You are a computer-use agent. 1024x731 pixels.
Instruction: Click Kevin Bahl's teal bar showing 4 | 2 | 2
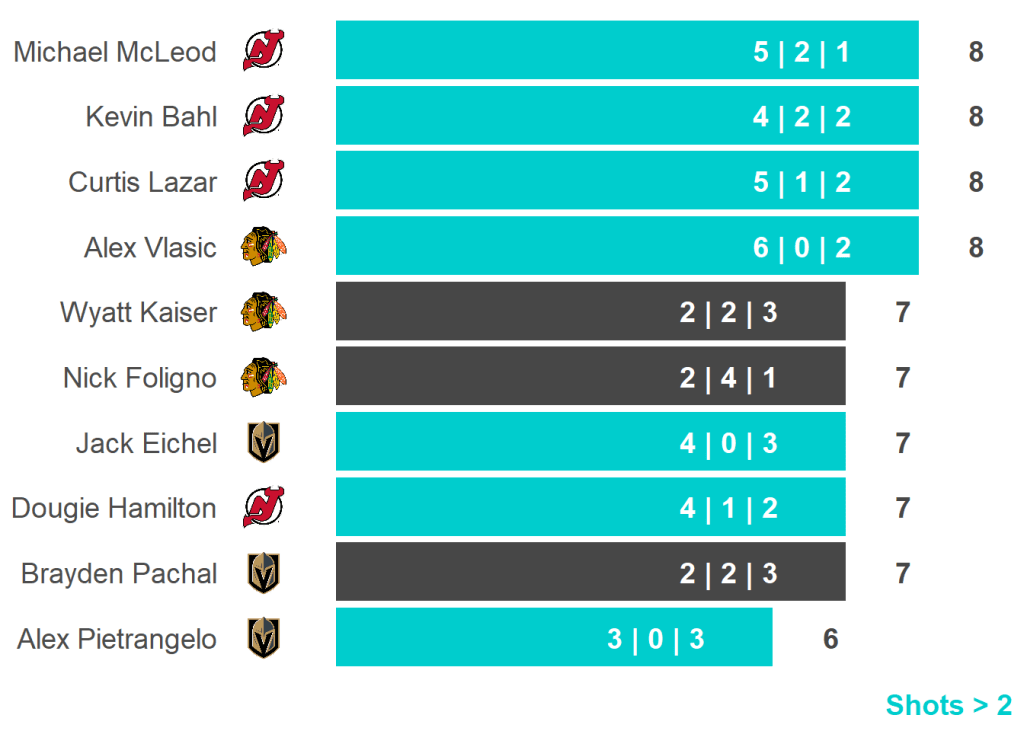[627, 116]
